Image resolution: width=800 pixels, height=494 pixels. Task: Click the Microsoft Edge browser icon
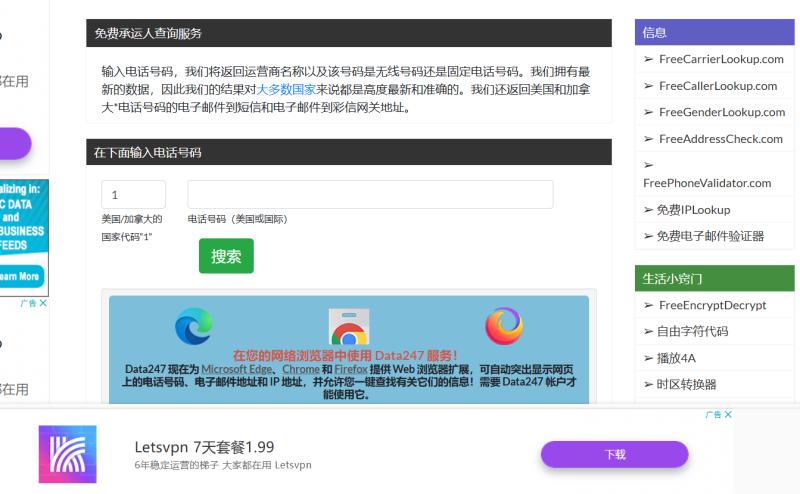[x=193, y=326]
